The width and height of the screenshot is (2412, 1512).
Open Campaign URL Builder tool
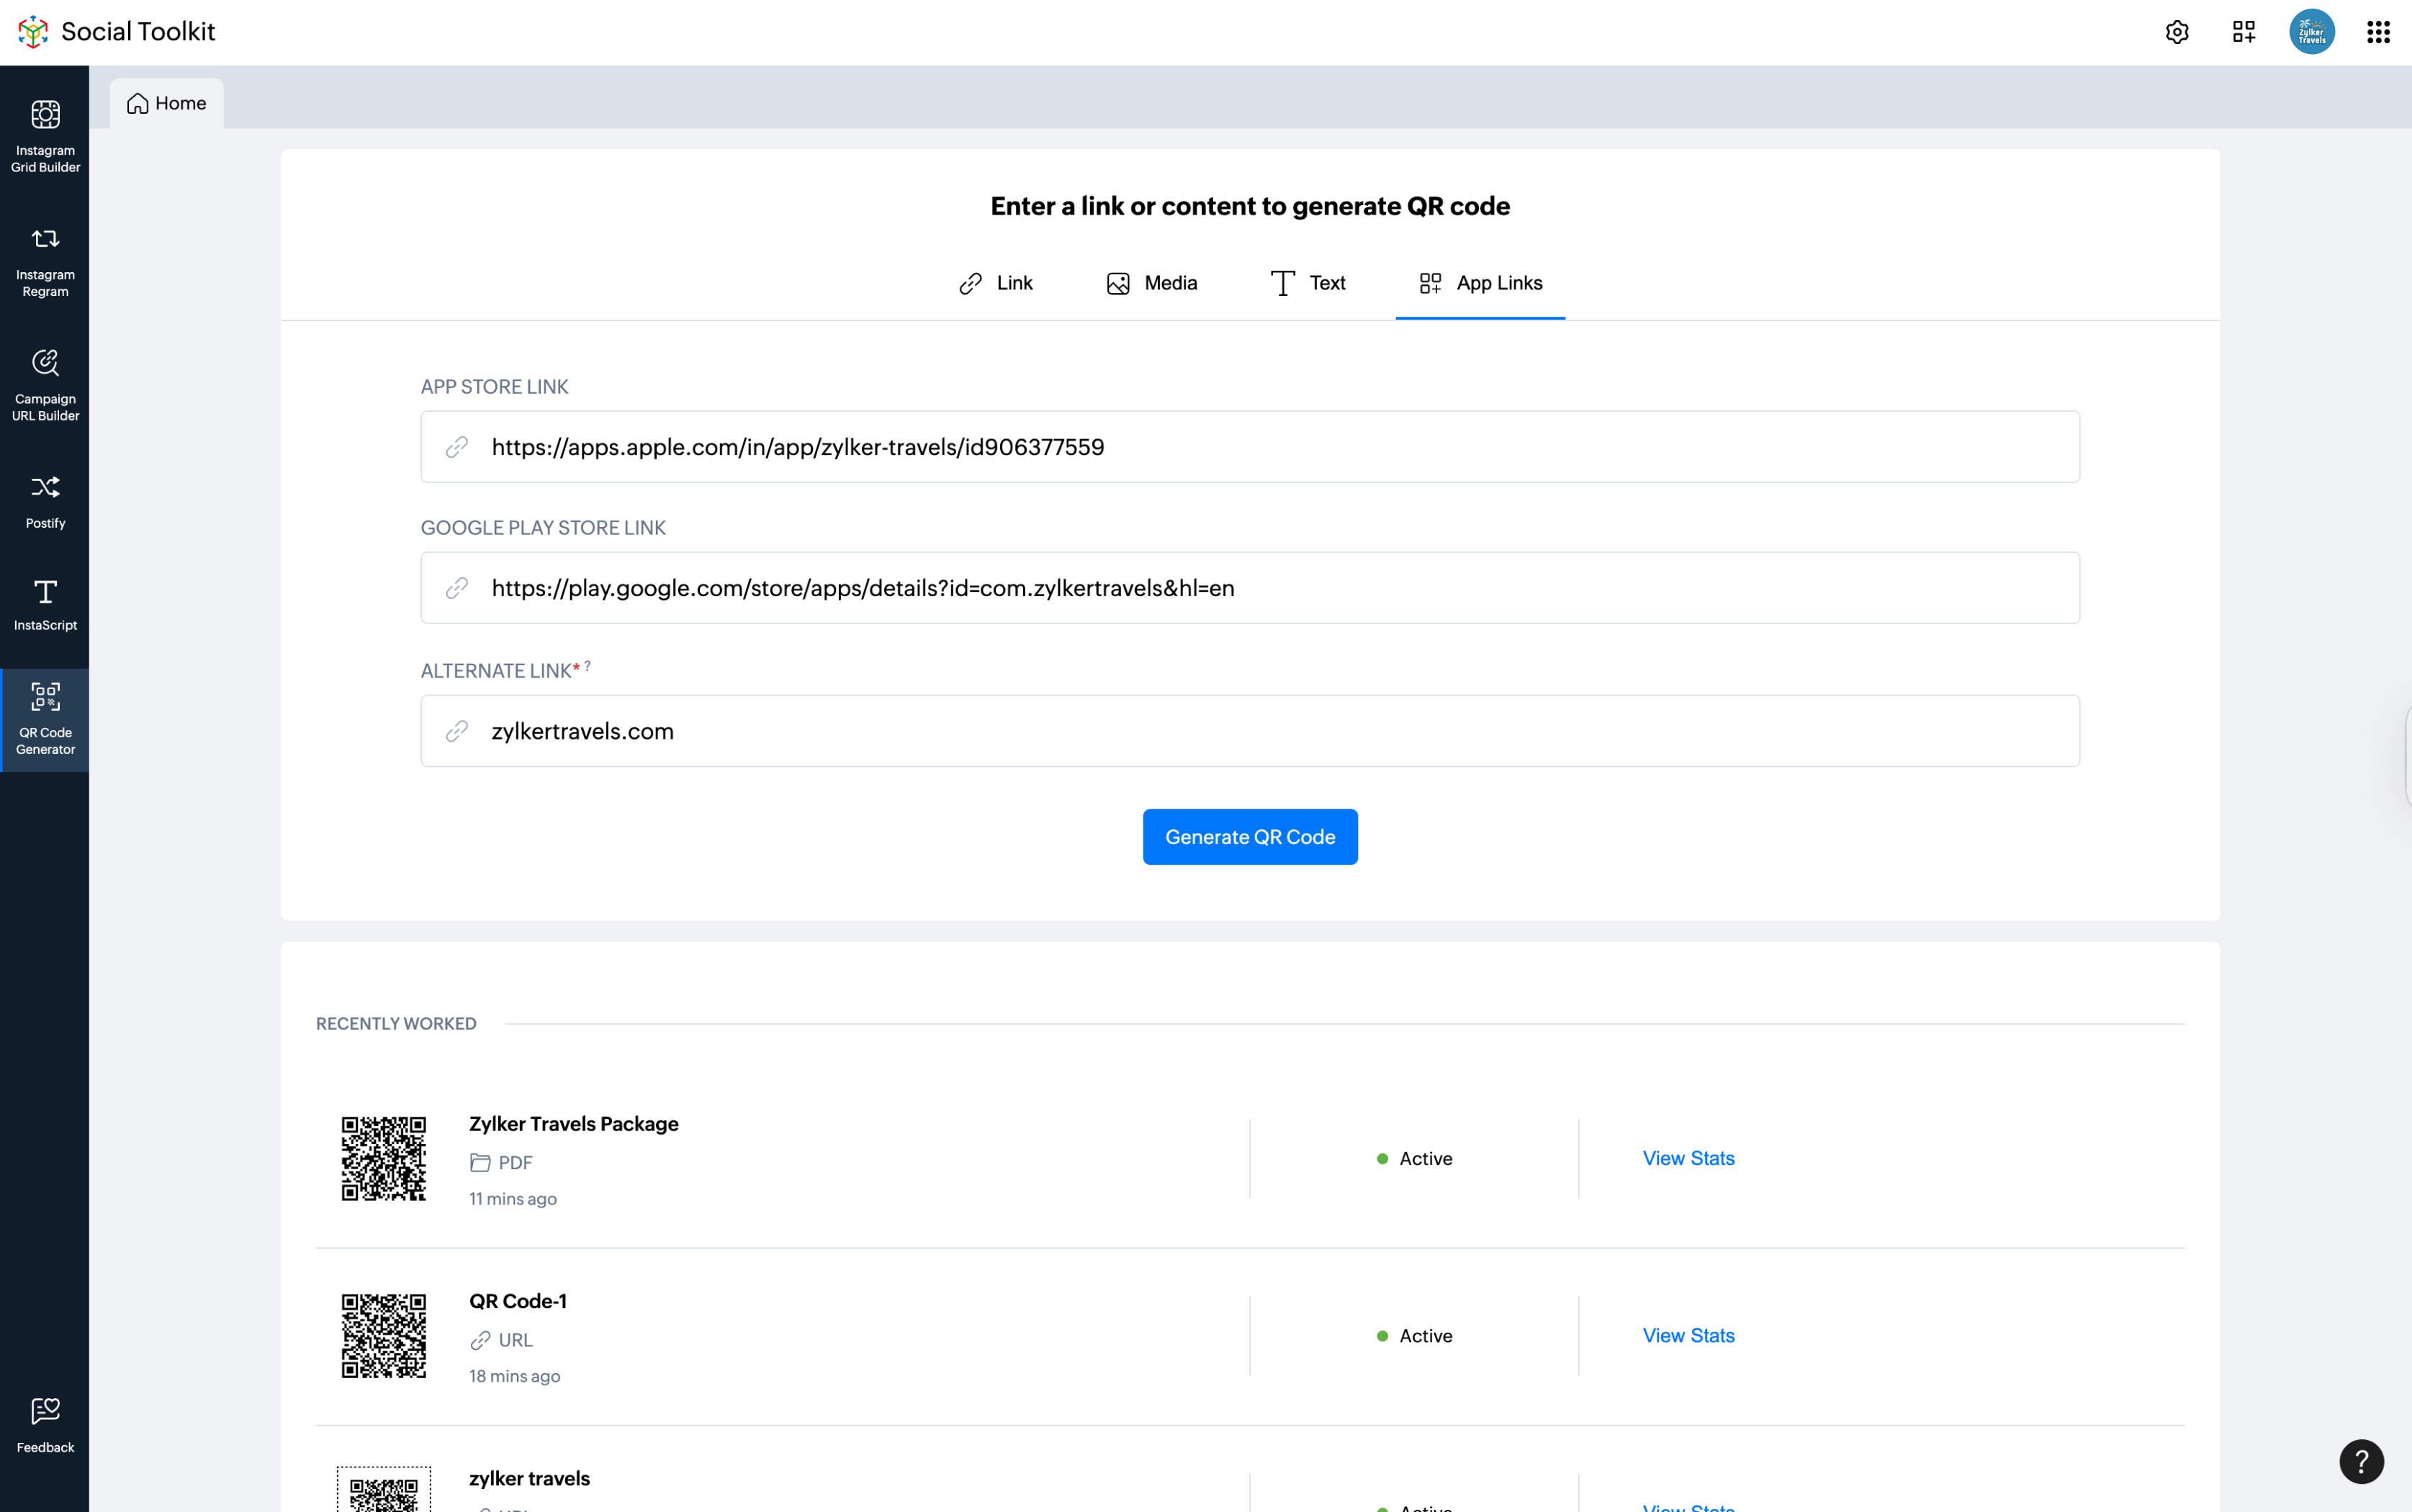pyautogui.click(x=45, y=385)
